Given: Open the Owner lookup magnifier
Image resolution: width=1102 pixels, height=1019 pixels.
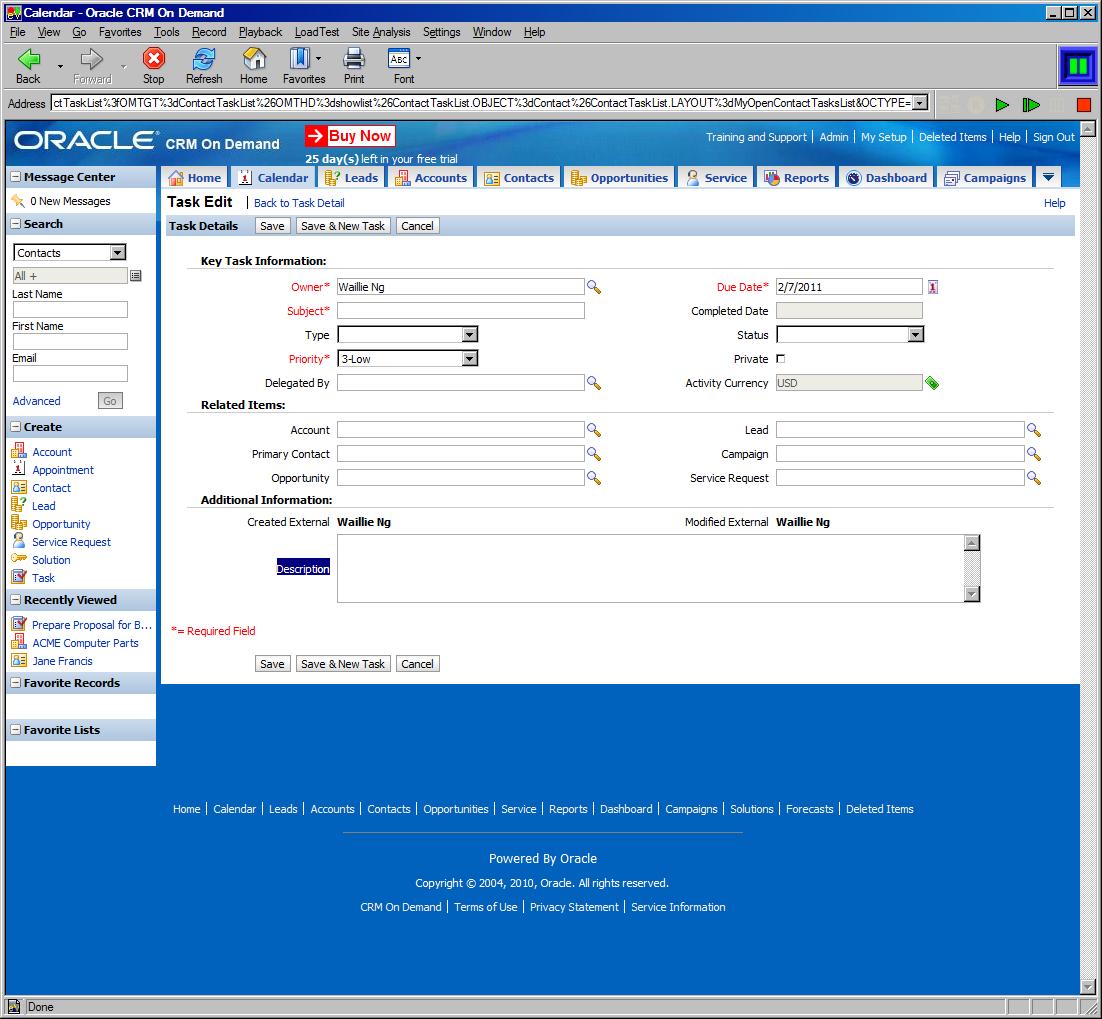Looking at the screenshot, I should pos(594,287).
